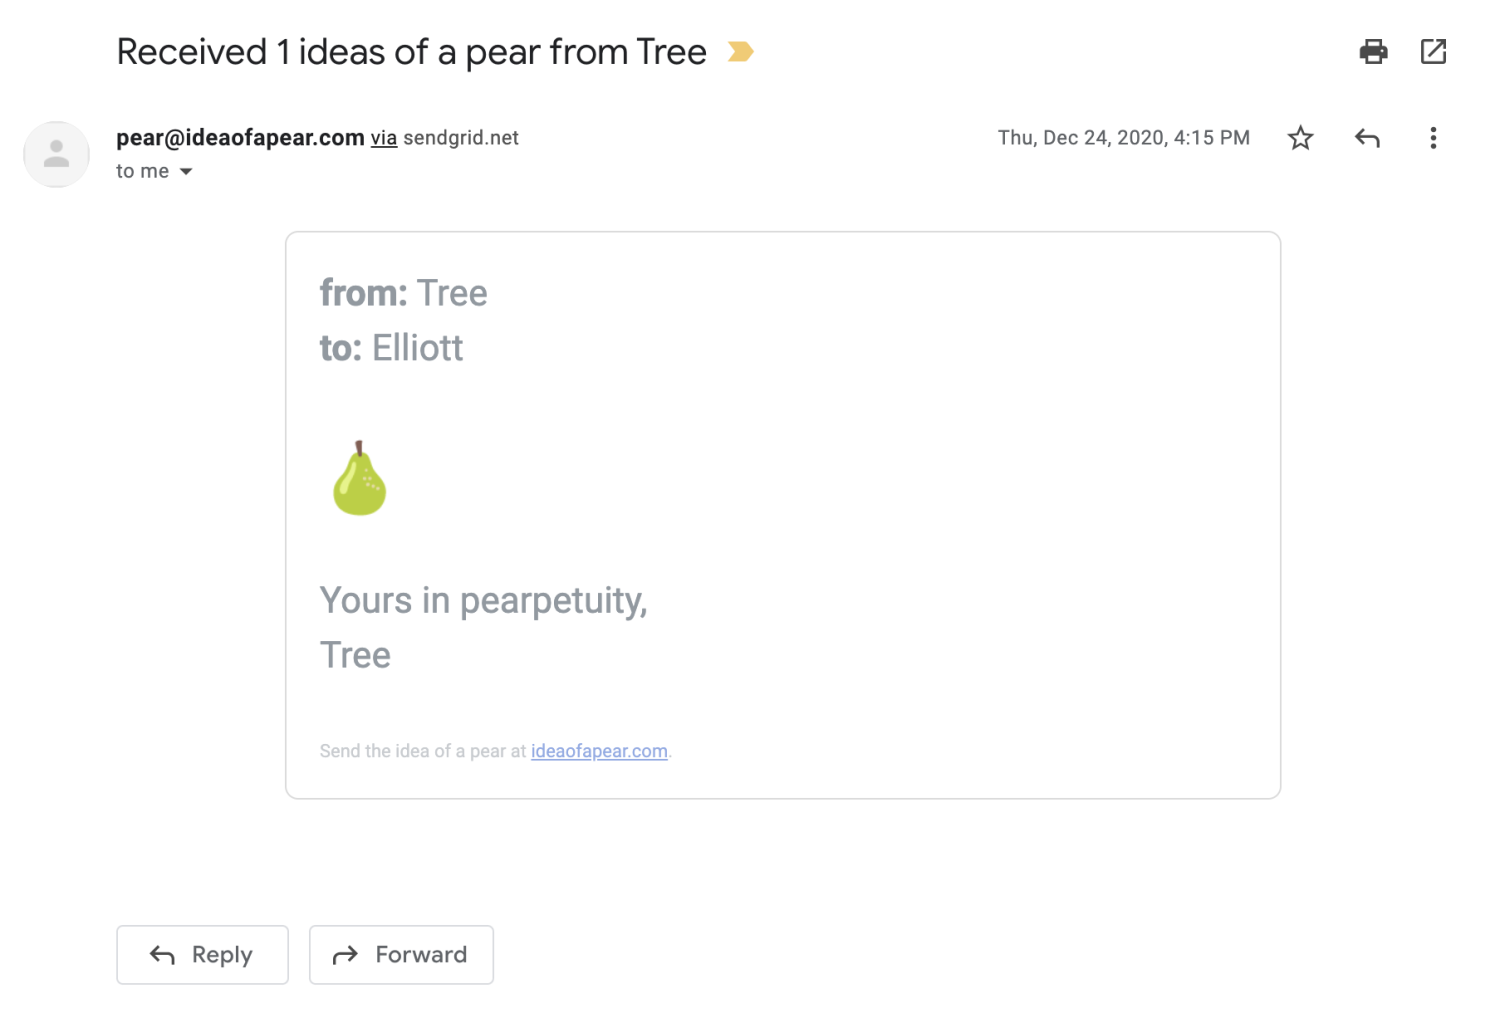Open the ideaofapear.com link
Screen dimensions: 1500x1013
coord(599,751)
